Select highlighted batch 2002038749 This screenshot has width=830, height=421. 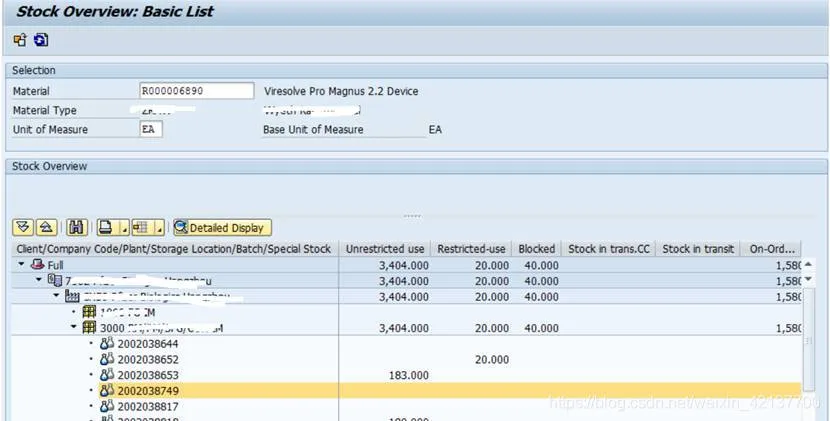click(148, 391)
